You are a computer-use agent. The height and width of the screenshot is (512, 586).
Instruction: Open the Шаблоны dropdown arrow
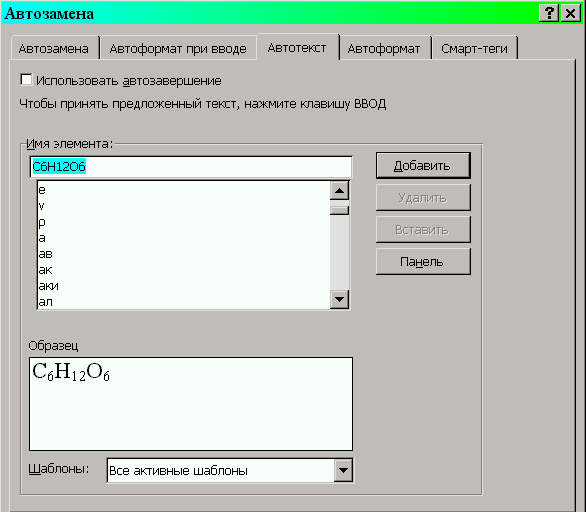[343, 470]
